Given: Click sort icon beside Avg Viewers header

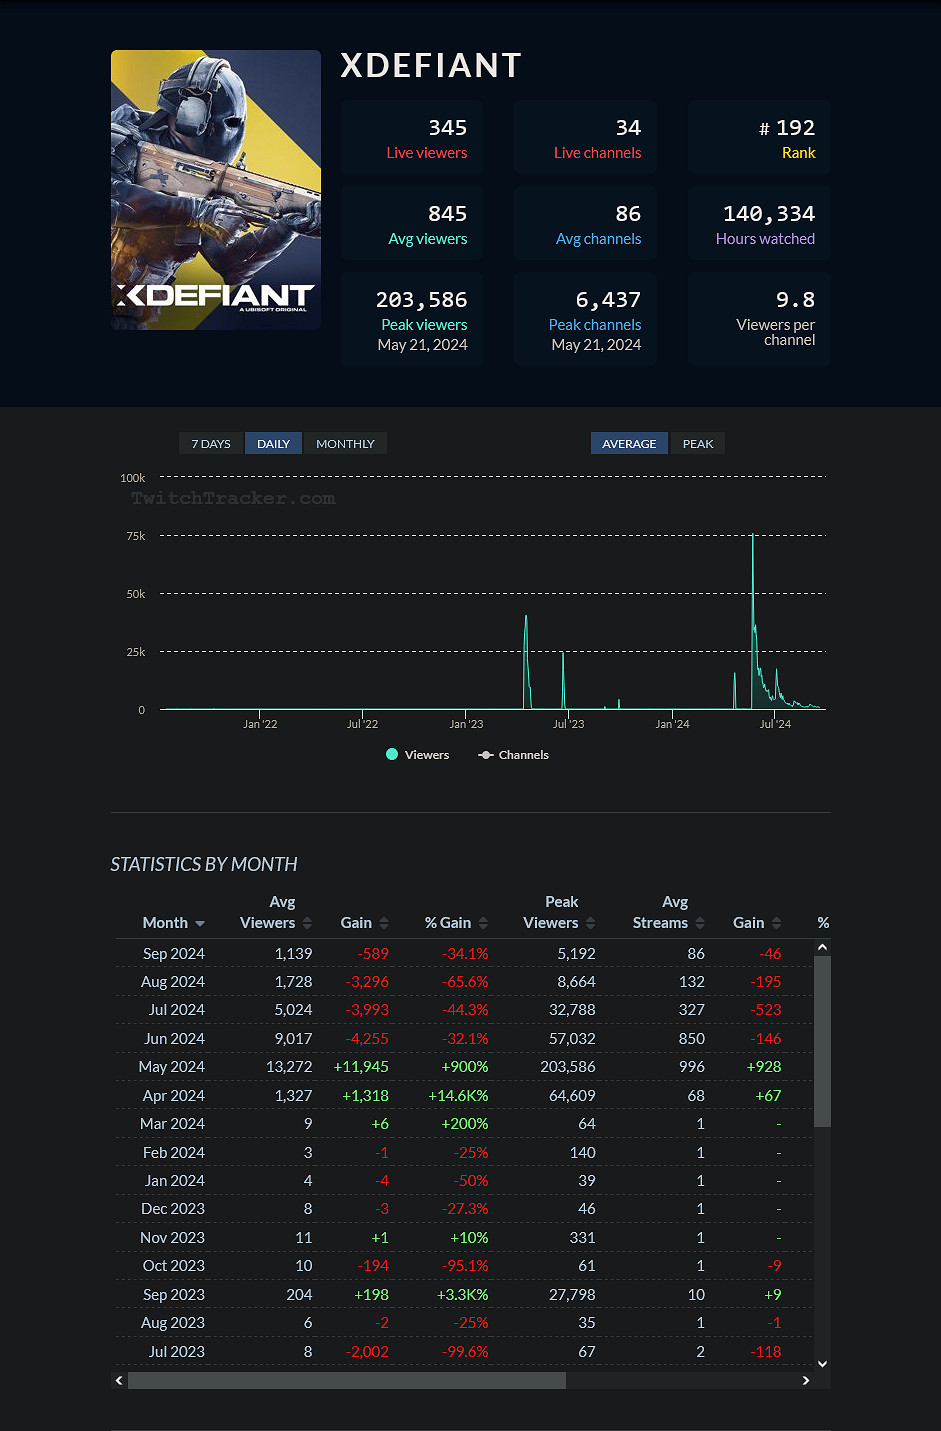Looking at the screenshot, I should (x=307, y=923).
